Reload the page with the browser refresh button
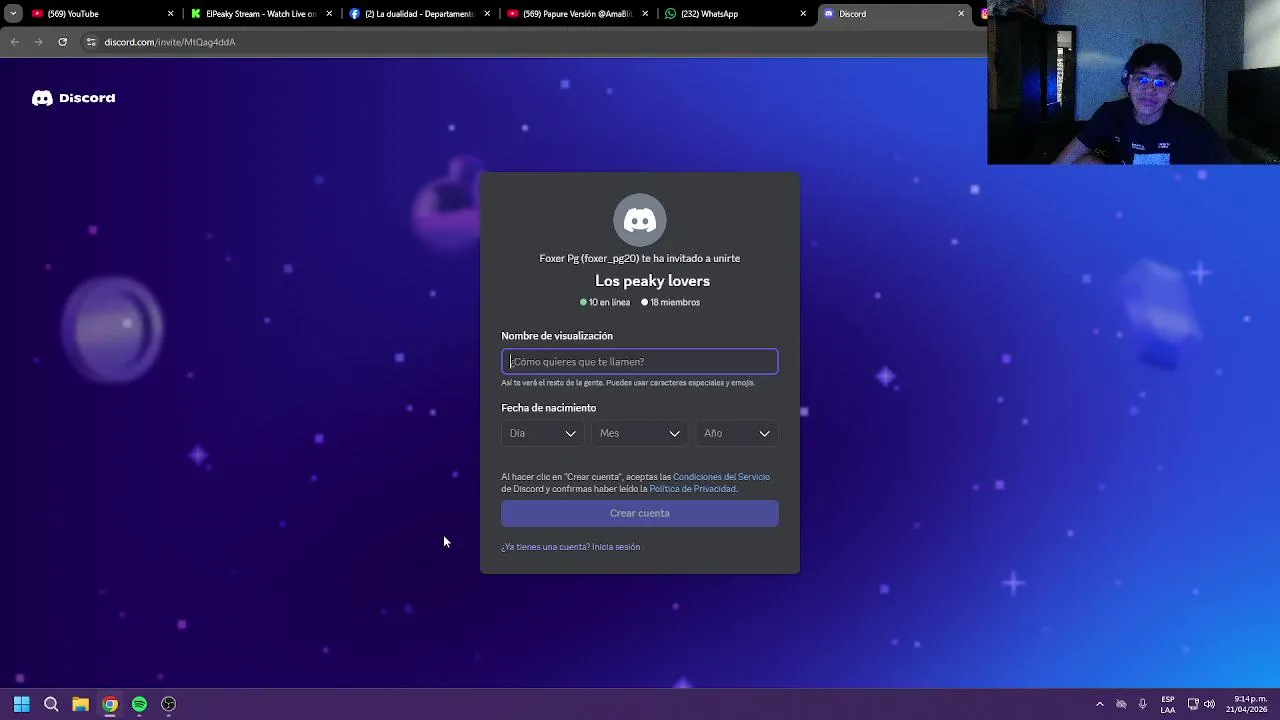Screen dimensions: 1280x720 point(62,42)
